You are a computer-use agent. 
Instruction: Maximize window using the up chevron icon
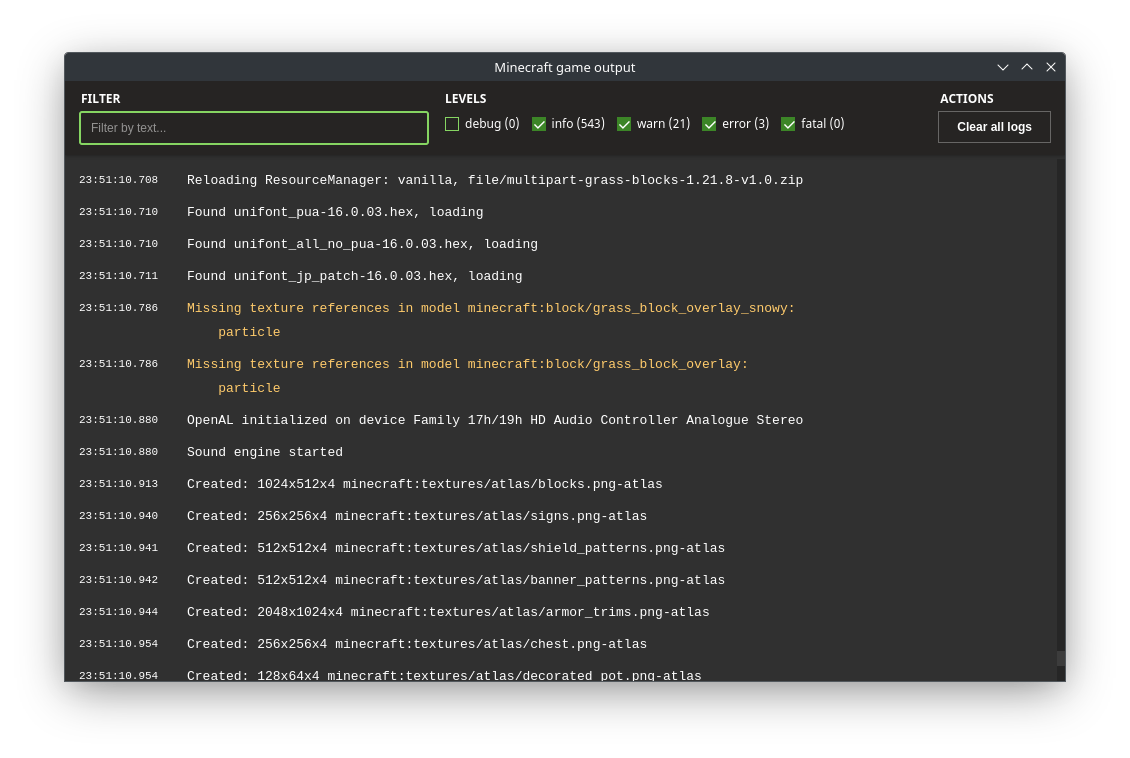(x=1027, y=67)
